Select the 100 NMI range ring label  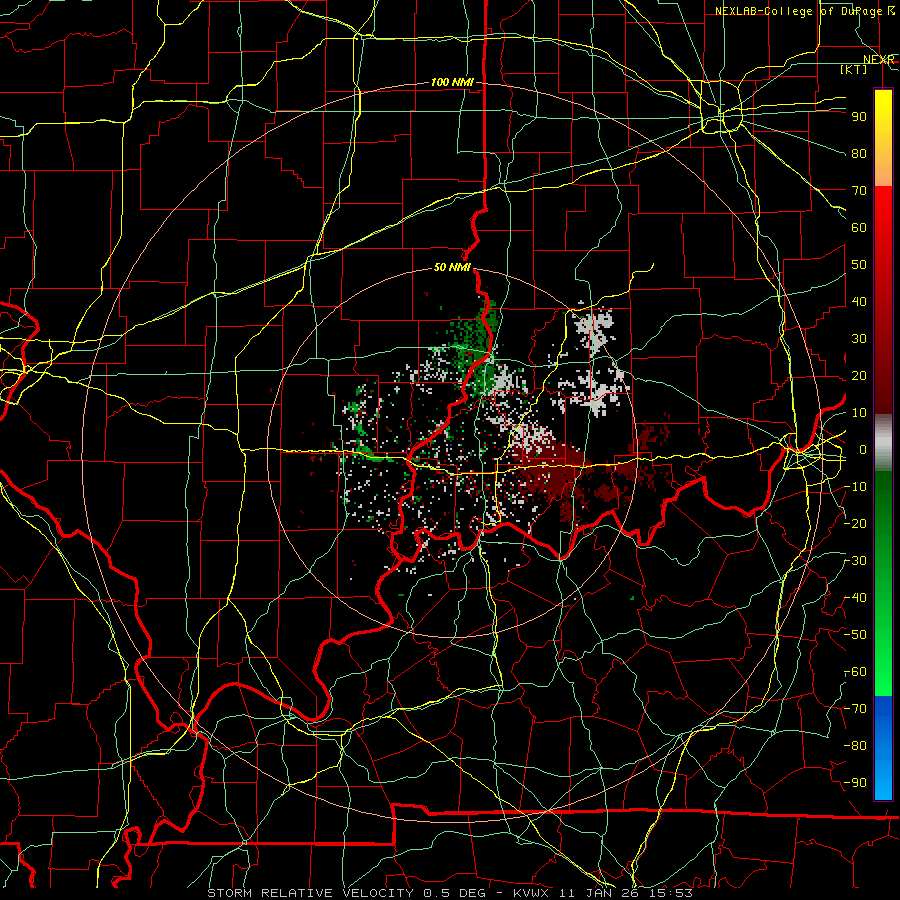tap(452, 82)
